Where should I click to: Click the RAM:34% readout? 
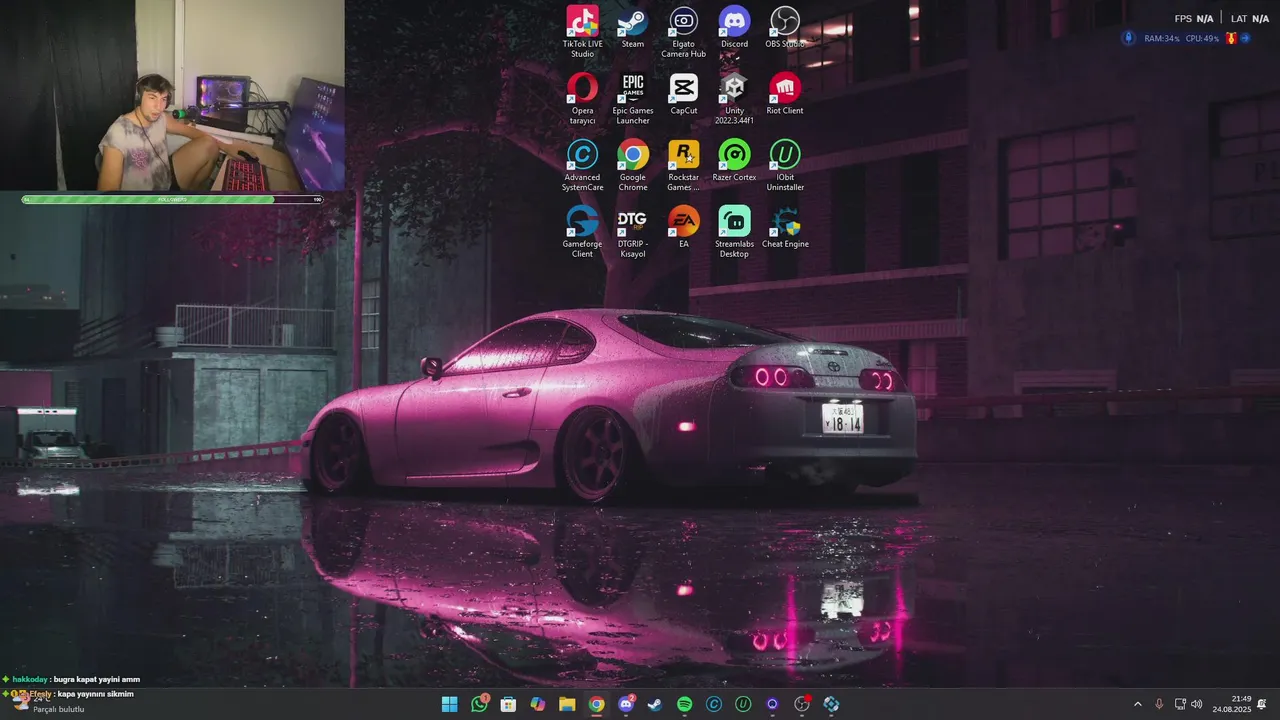pyautogui.click(x=1162, y=38)
